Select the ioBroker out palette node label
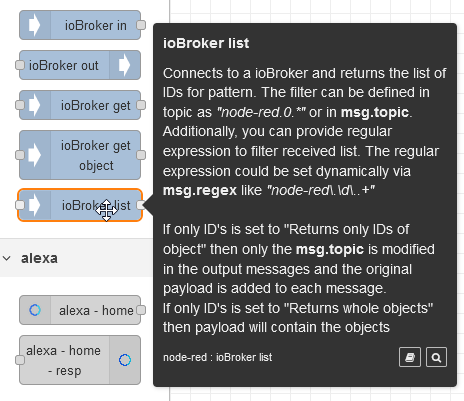Screen dimensions: 464x401 64,65
